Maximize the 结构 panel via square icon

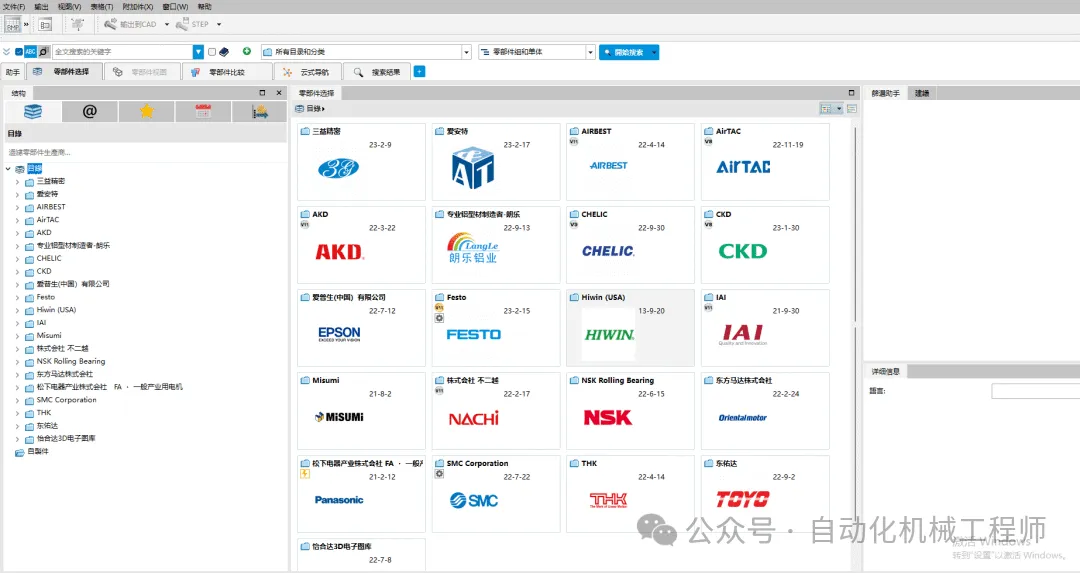tap(262, 92)
